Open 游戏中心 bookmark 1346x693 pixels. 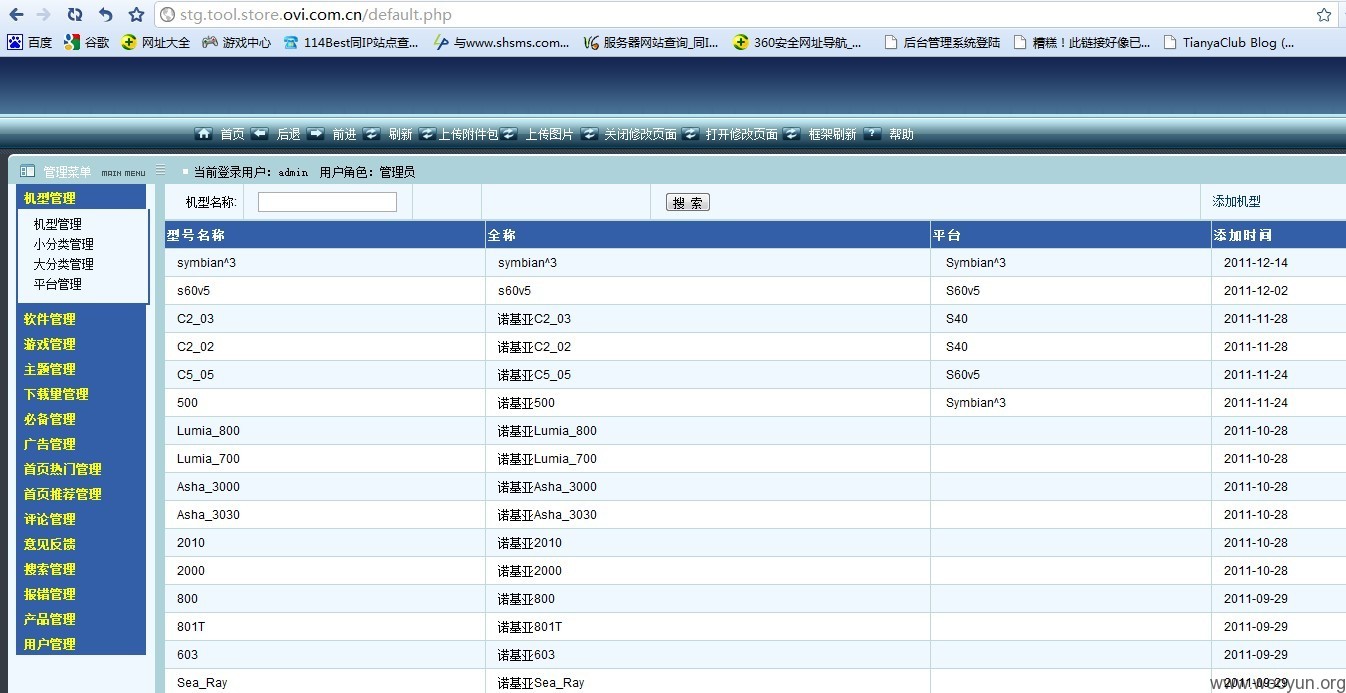236,43
